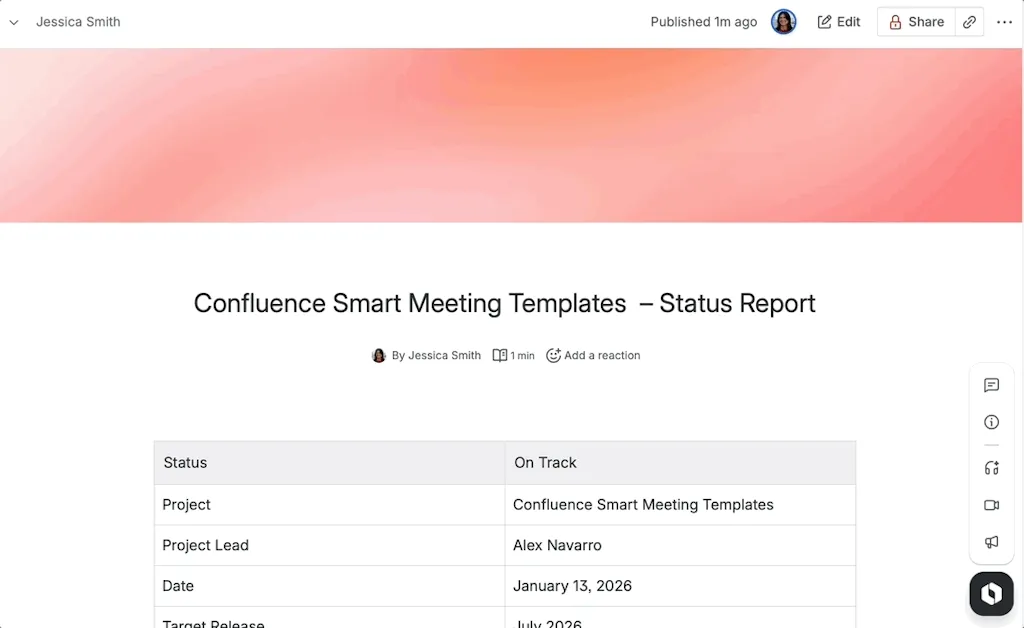This screenshot has width=1024, height=628.
Task: Copy page link with chain icon
Action: pos(969,22)
